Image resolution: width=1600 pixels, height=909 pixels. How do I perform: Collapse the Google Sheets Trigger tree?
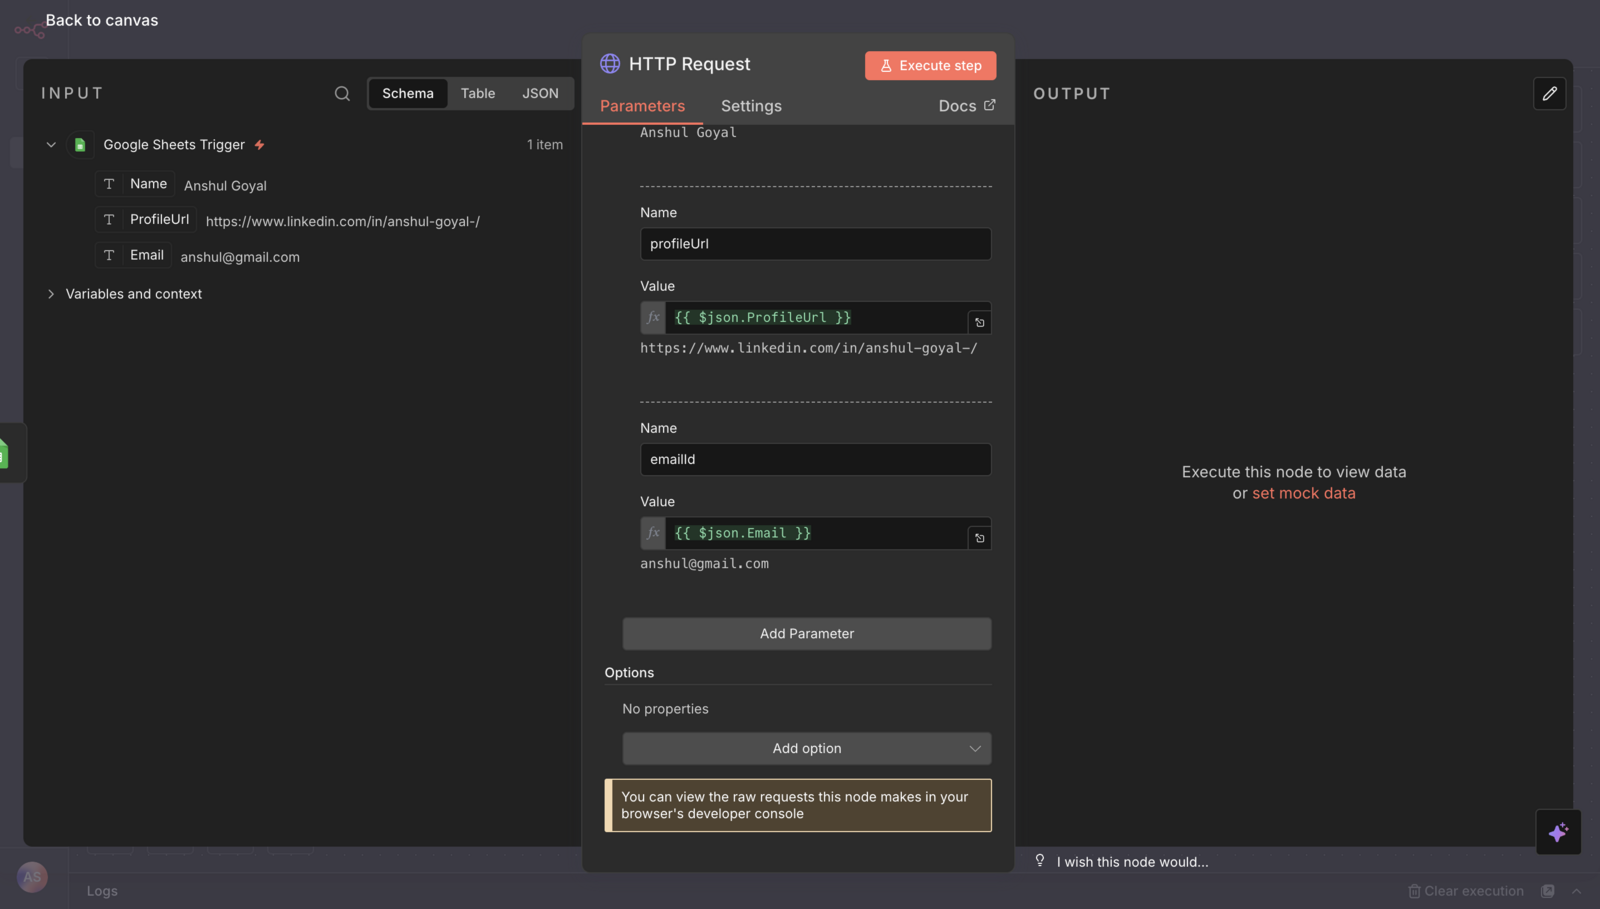point(51,145)
